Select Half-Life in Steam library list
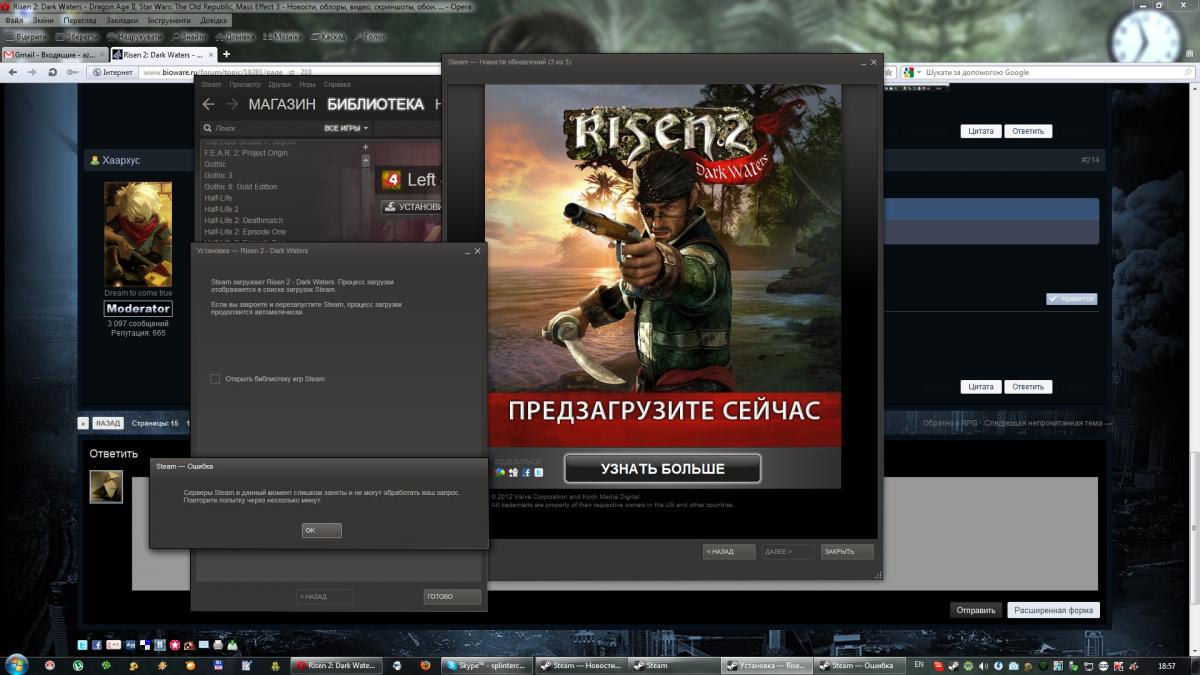 [217, 198]
